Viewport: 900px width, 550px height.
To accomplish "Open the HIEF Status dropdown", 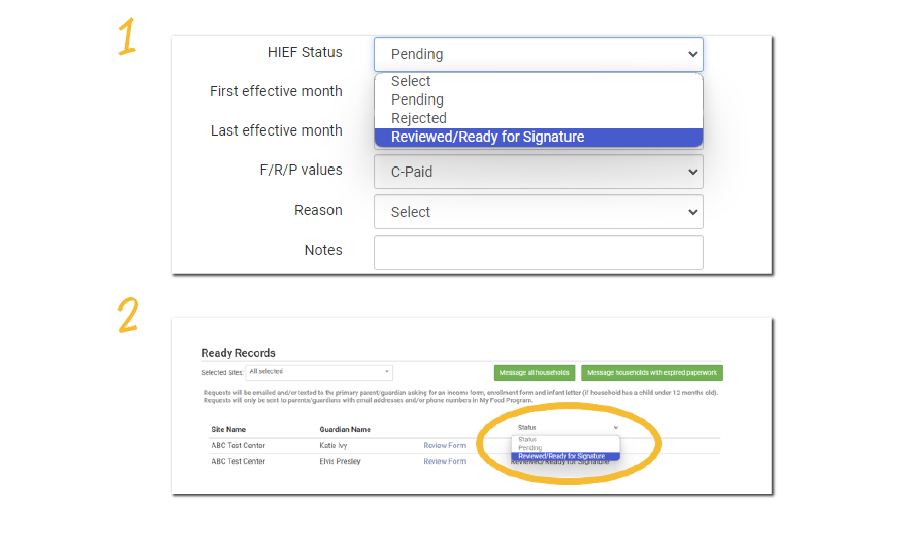I will [538, 54].
